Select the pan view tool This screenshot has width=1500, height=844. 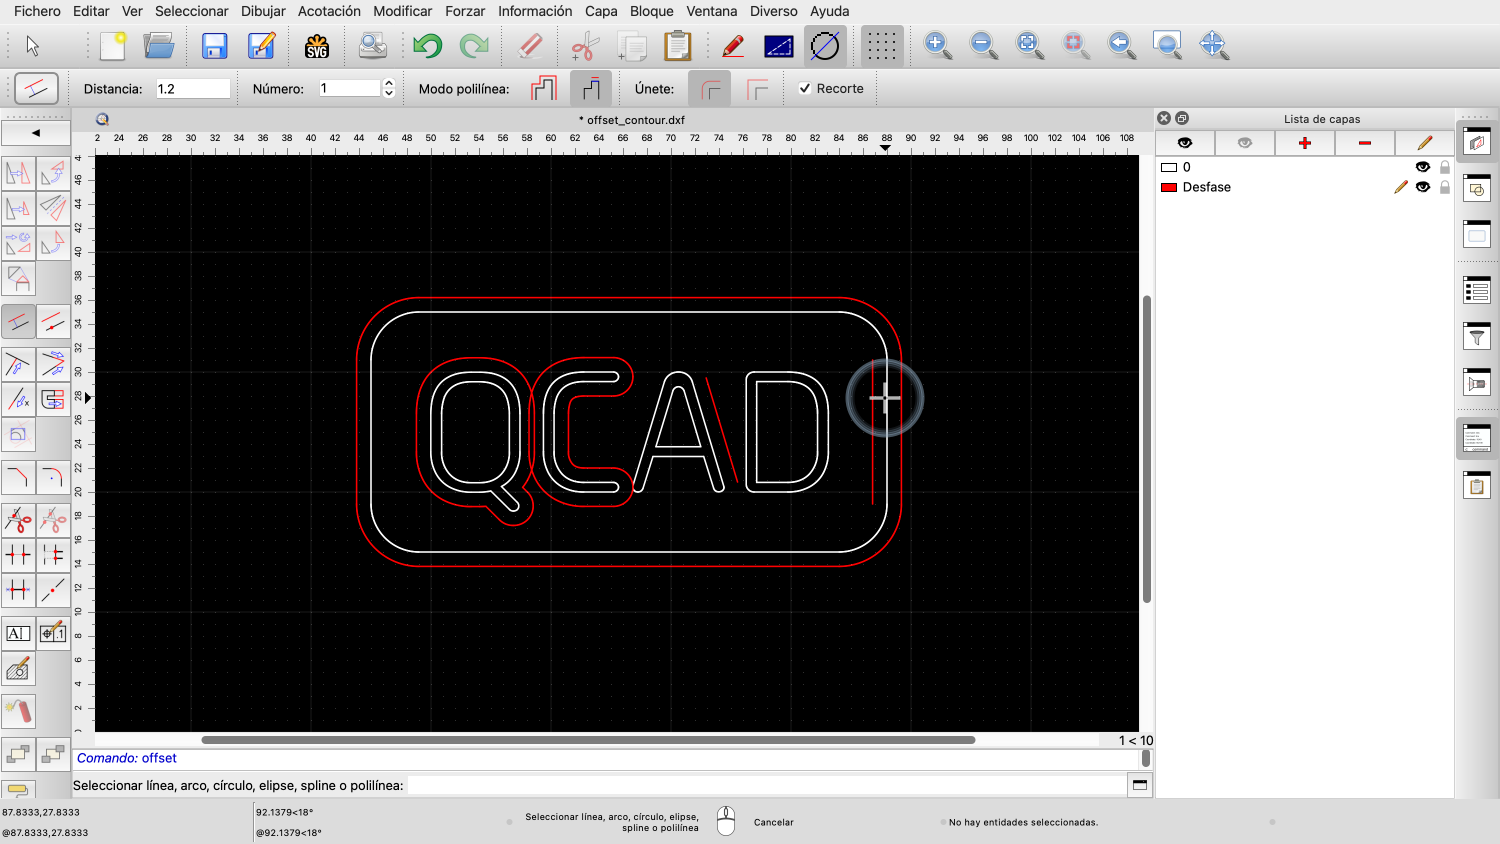1213,46
